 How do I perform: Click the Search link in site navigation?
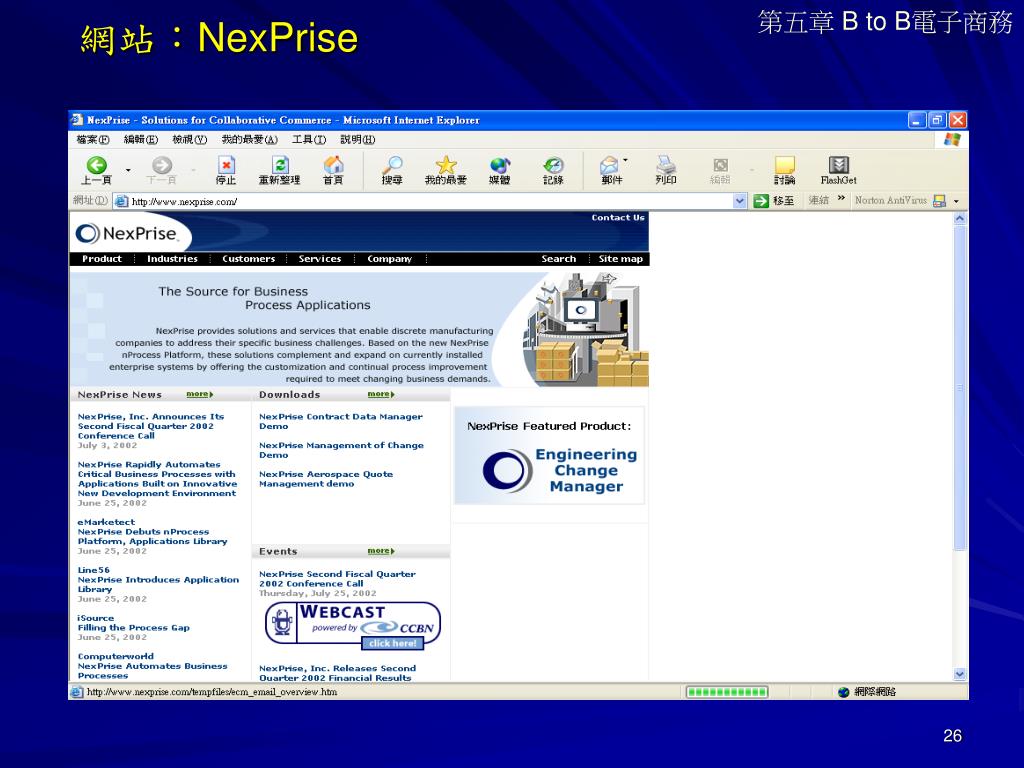(x=559, y=259)
